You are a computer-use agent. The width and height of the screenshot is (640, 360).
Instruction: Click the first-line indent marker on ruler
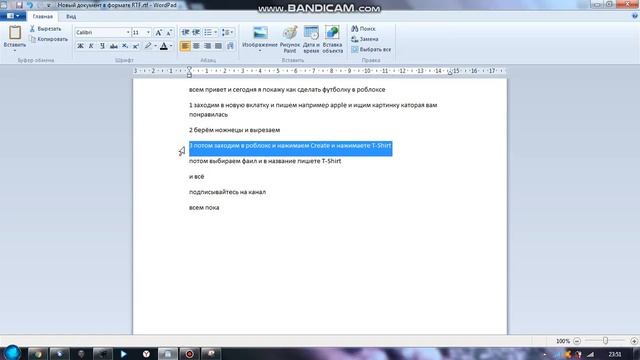coord(189,69)
